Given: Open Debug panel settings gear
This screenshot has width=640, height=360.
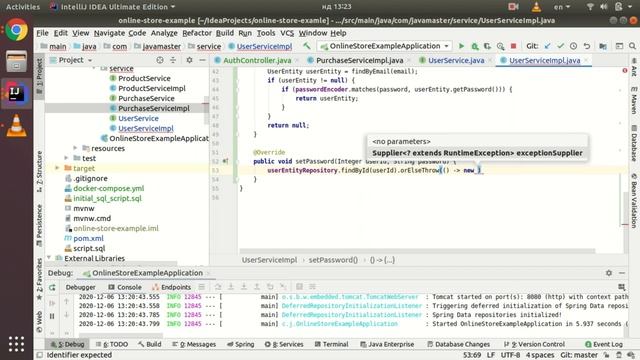Looking at the screenshot, I should (x=609, y=273).
